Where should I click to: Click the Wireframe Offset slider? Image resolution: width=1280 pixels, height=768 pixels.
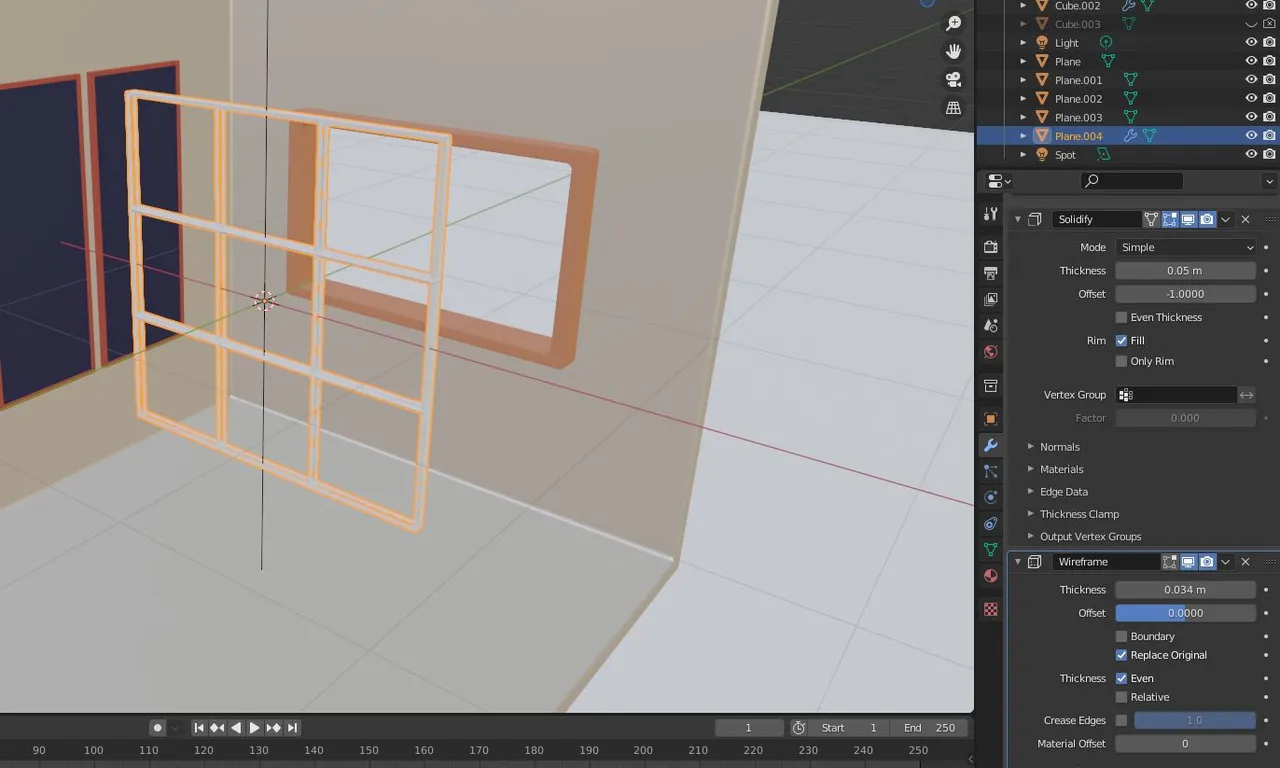pos(1186,613)
